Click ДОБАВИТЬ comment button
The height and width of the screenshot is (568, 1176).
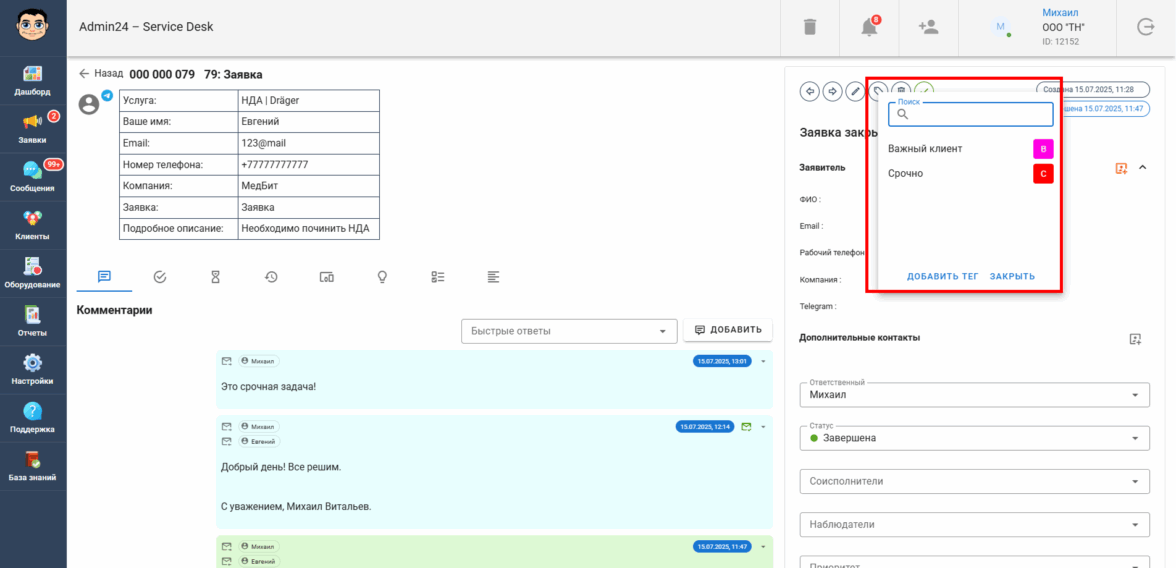click(728, 329)
